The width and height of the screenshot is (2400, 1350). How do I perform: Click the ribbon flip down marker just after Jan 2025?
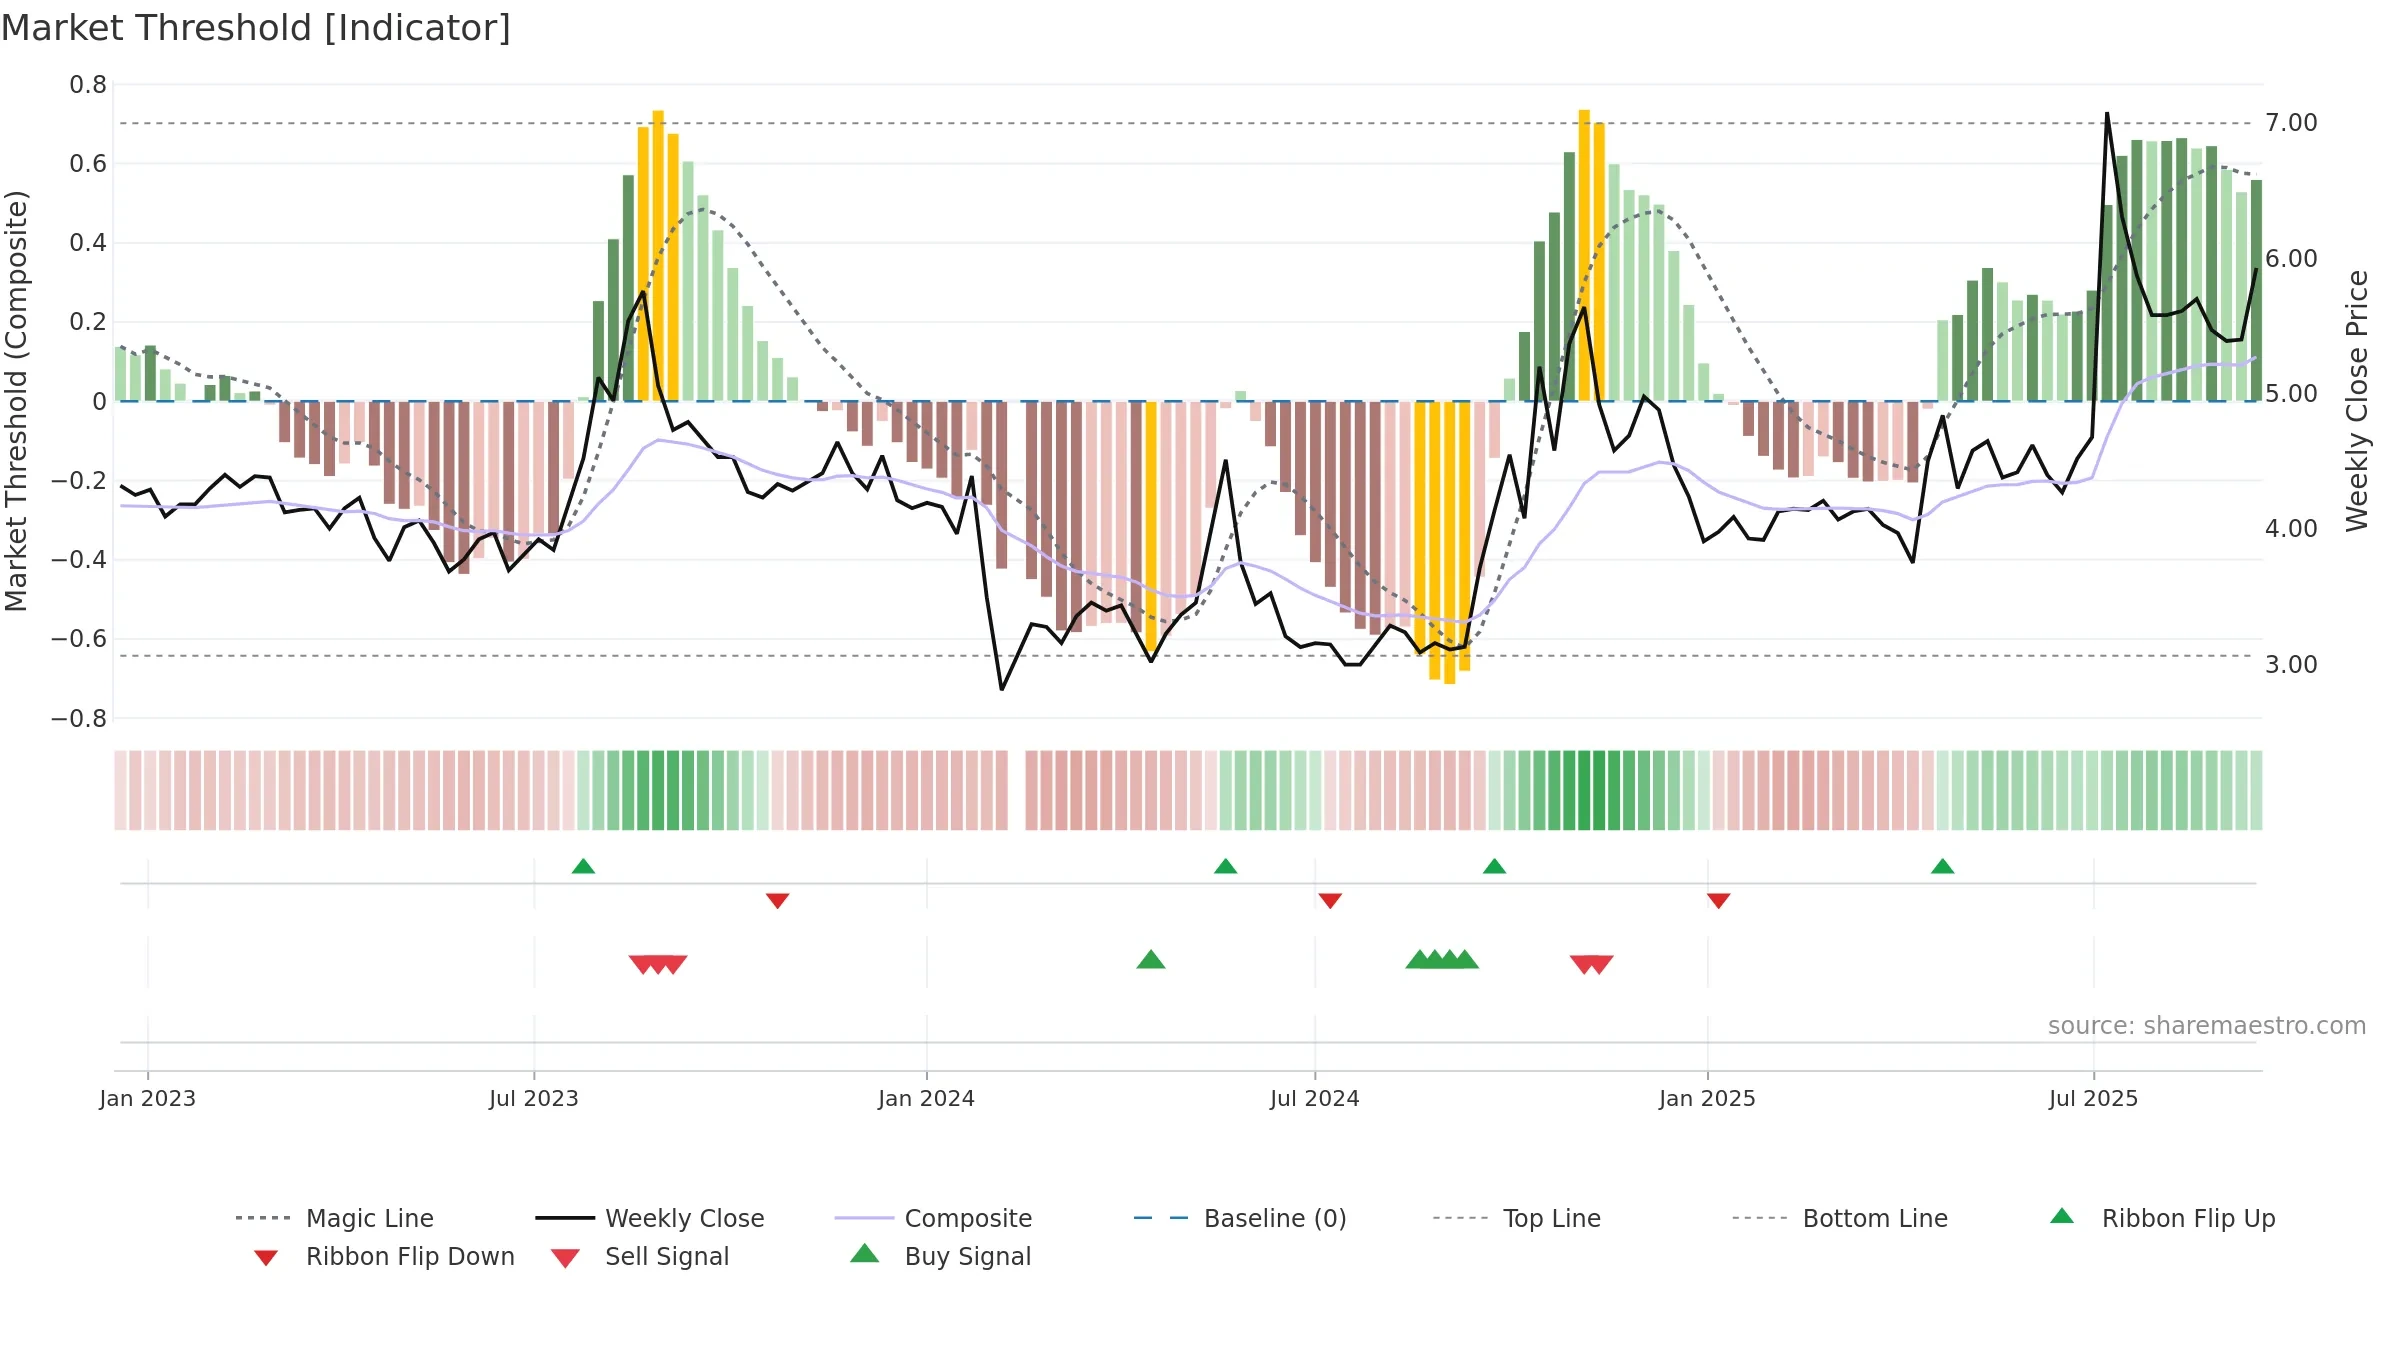pyautogui.click(x=1718, y=901)
